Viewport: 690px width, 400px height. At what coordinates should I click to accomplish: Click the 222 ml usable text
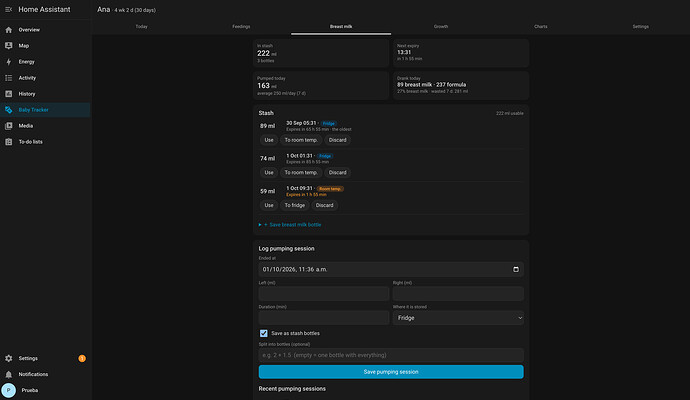click(510, 114)
